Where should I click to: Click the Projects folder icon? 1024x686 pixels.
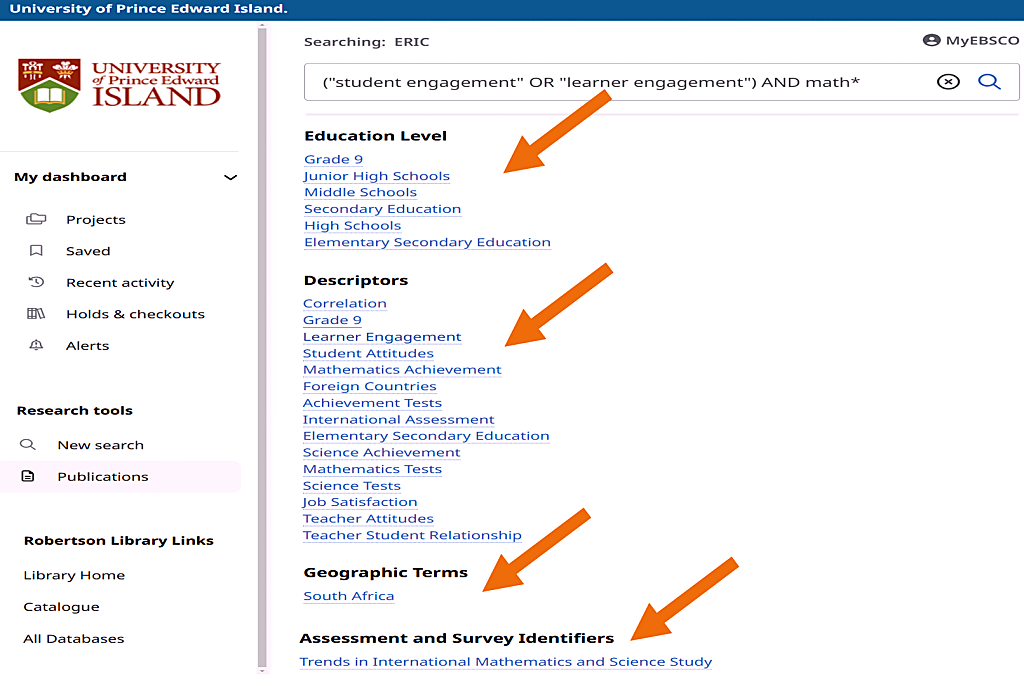point(36,219)
